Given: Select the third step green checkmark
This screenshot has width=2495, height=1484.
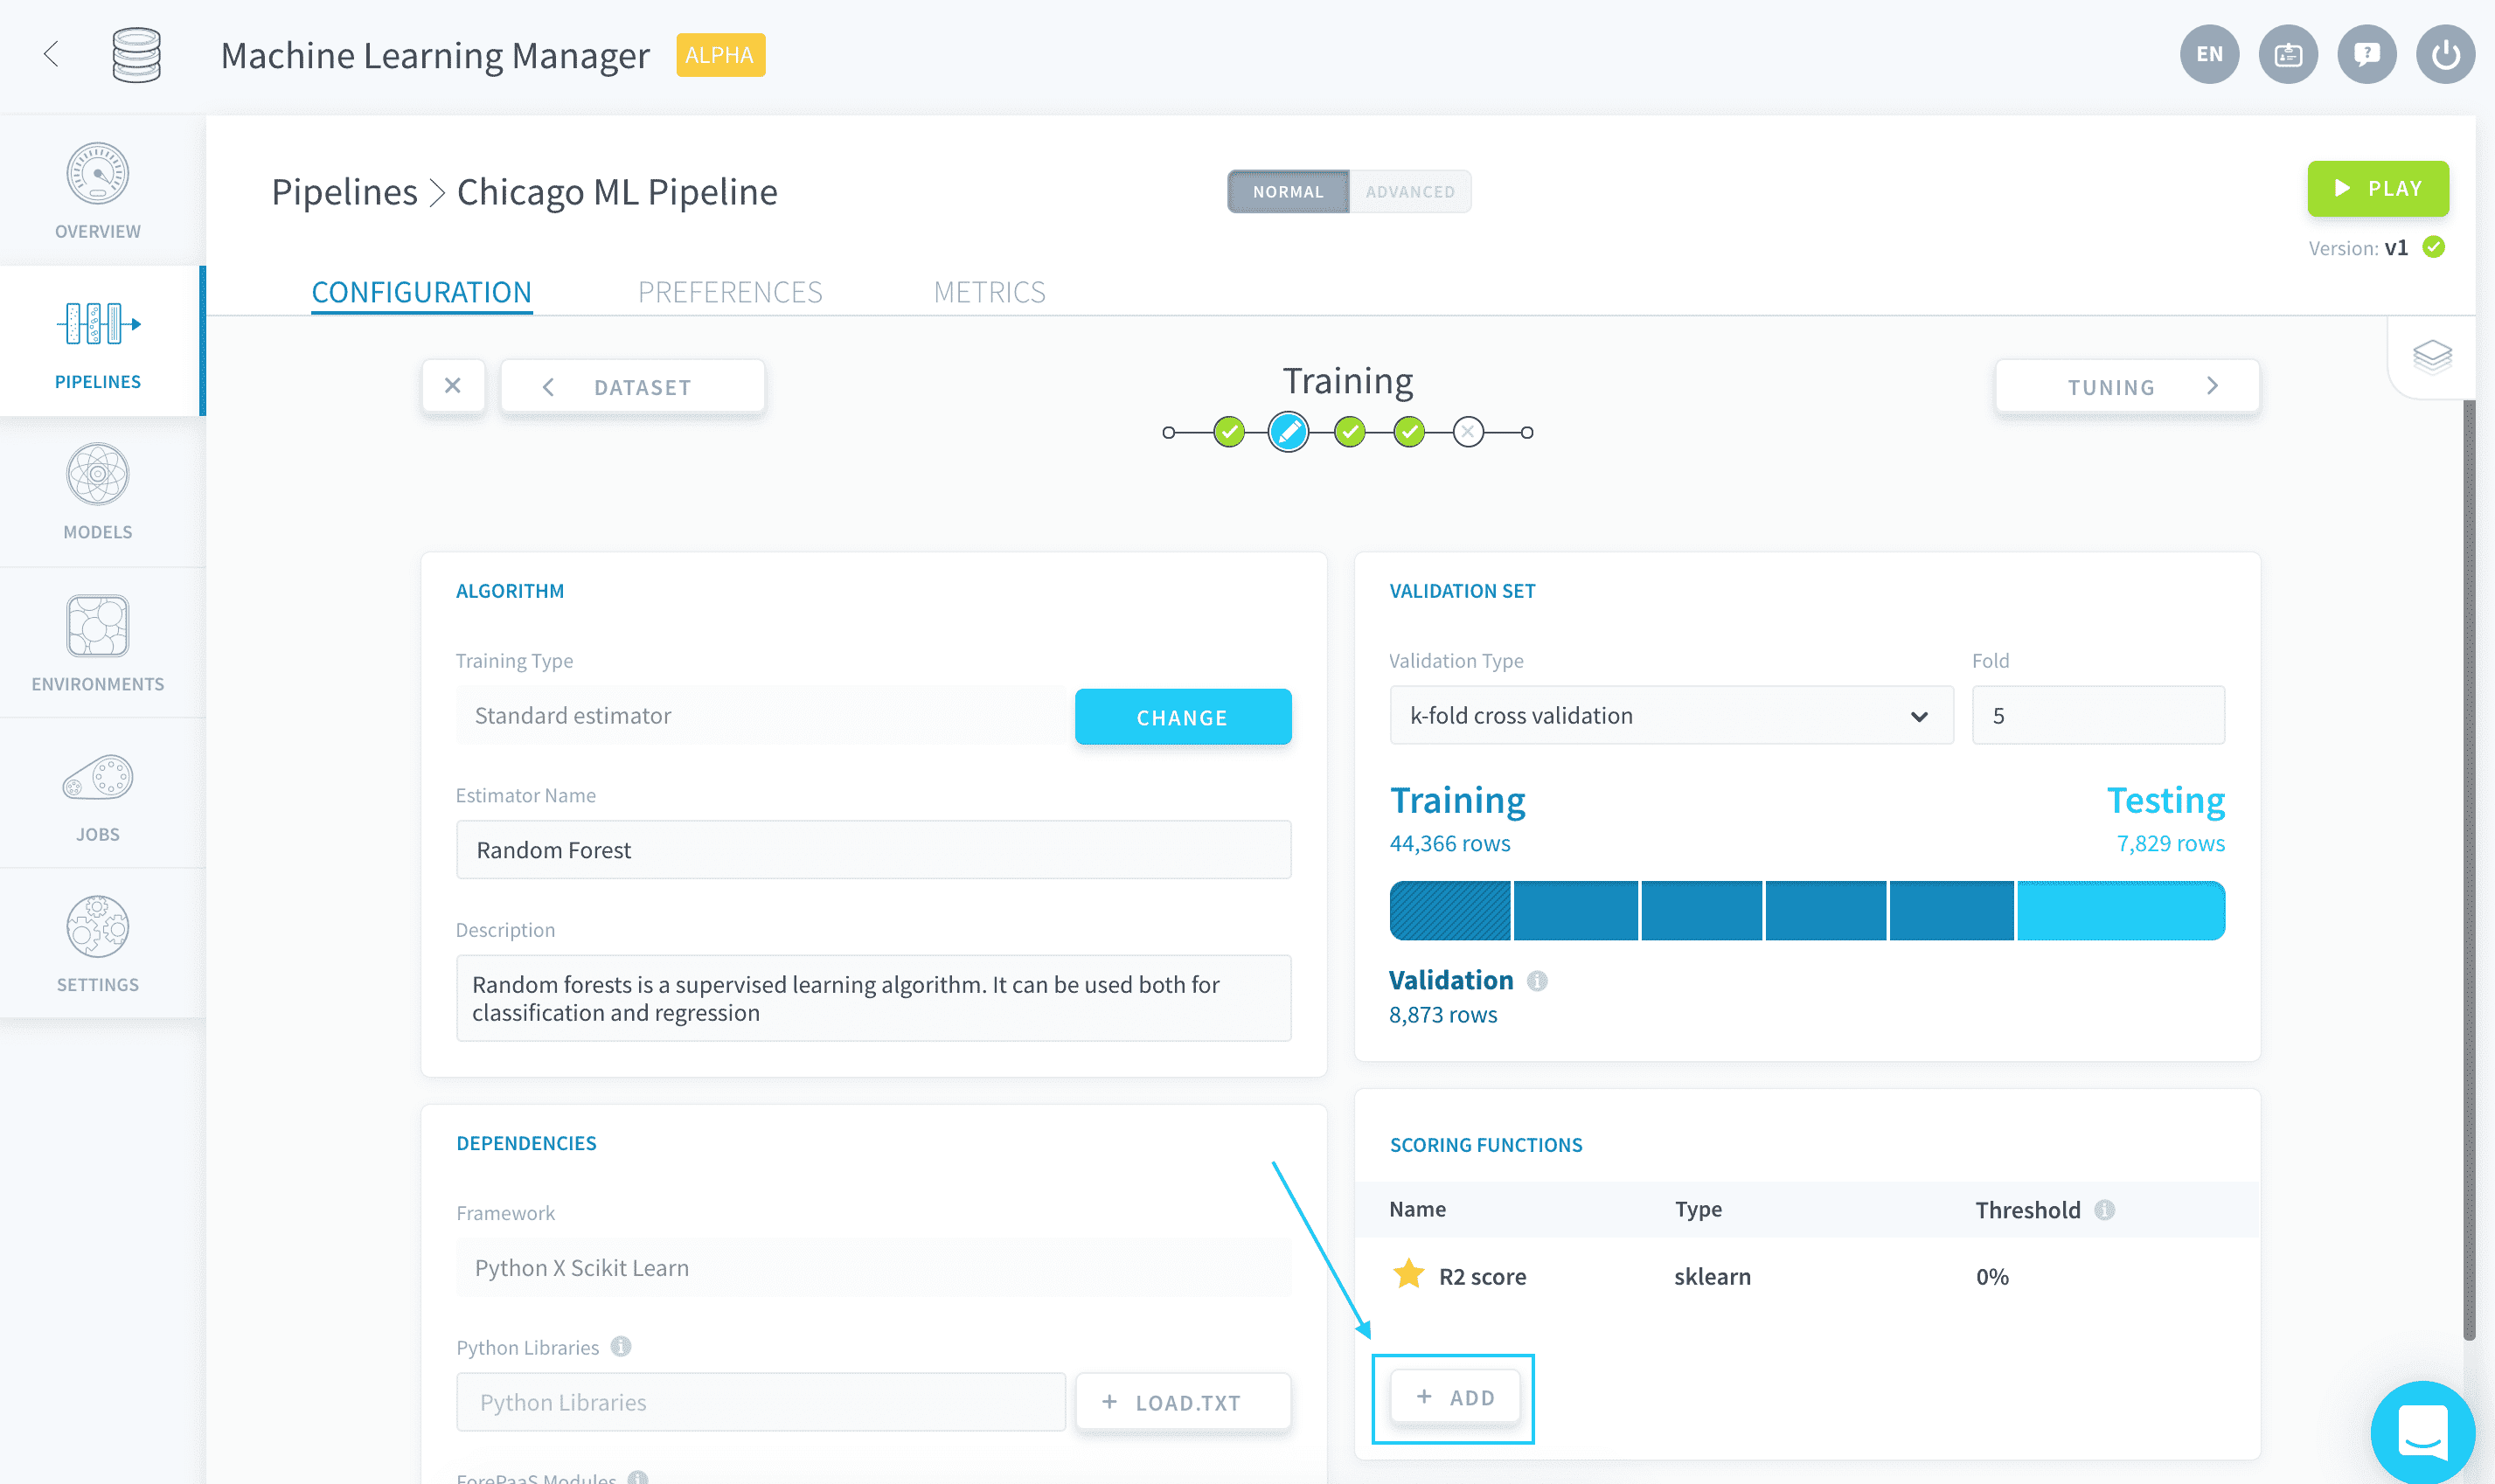Looking at the screenshot, I should tap(1350, 432).
